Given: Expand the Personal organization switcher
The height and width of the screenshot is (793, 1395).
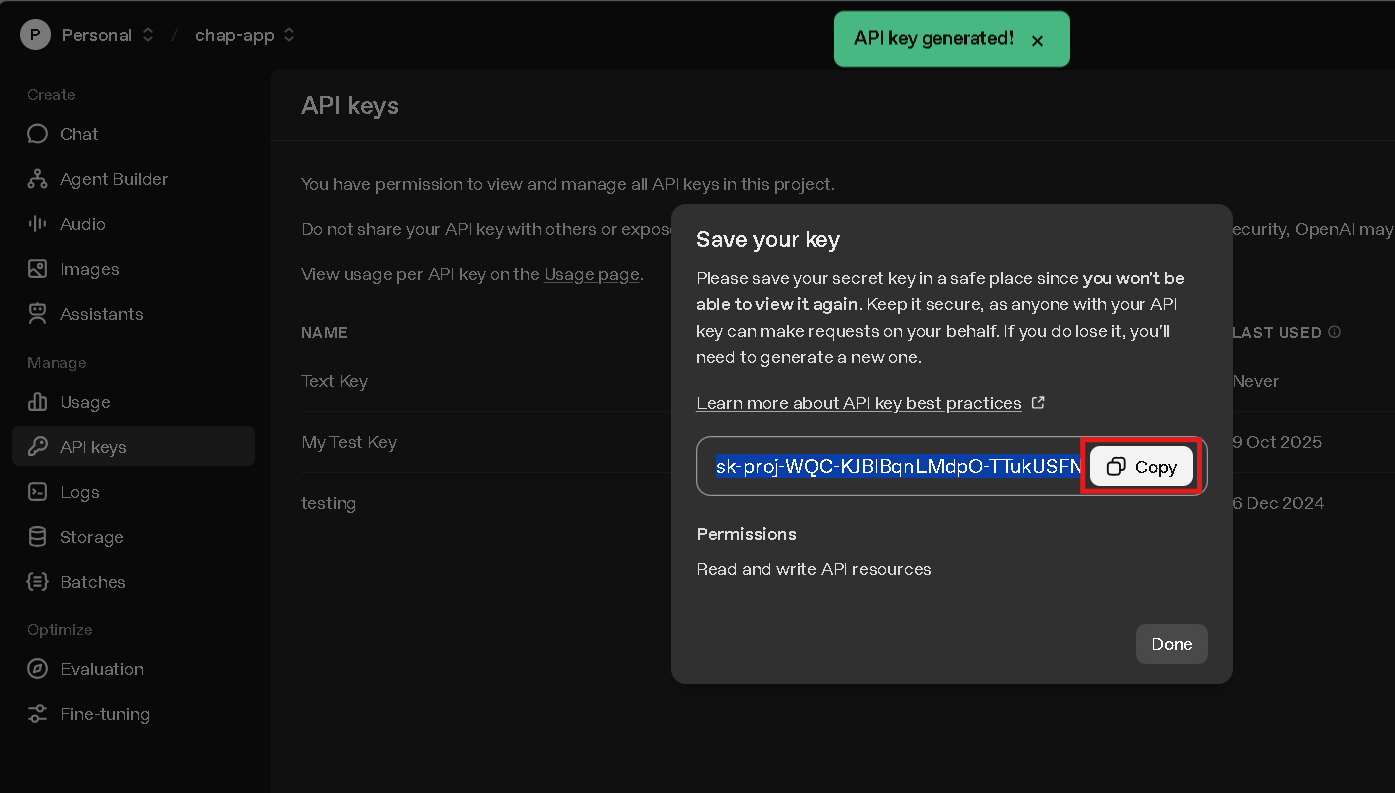Looking at the screenshot, I should 146,34.
